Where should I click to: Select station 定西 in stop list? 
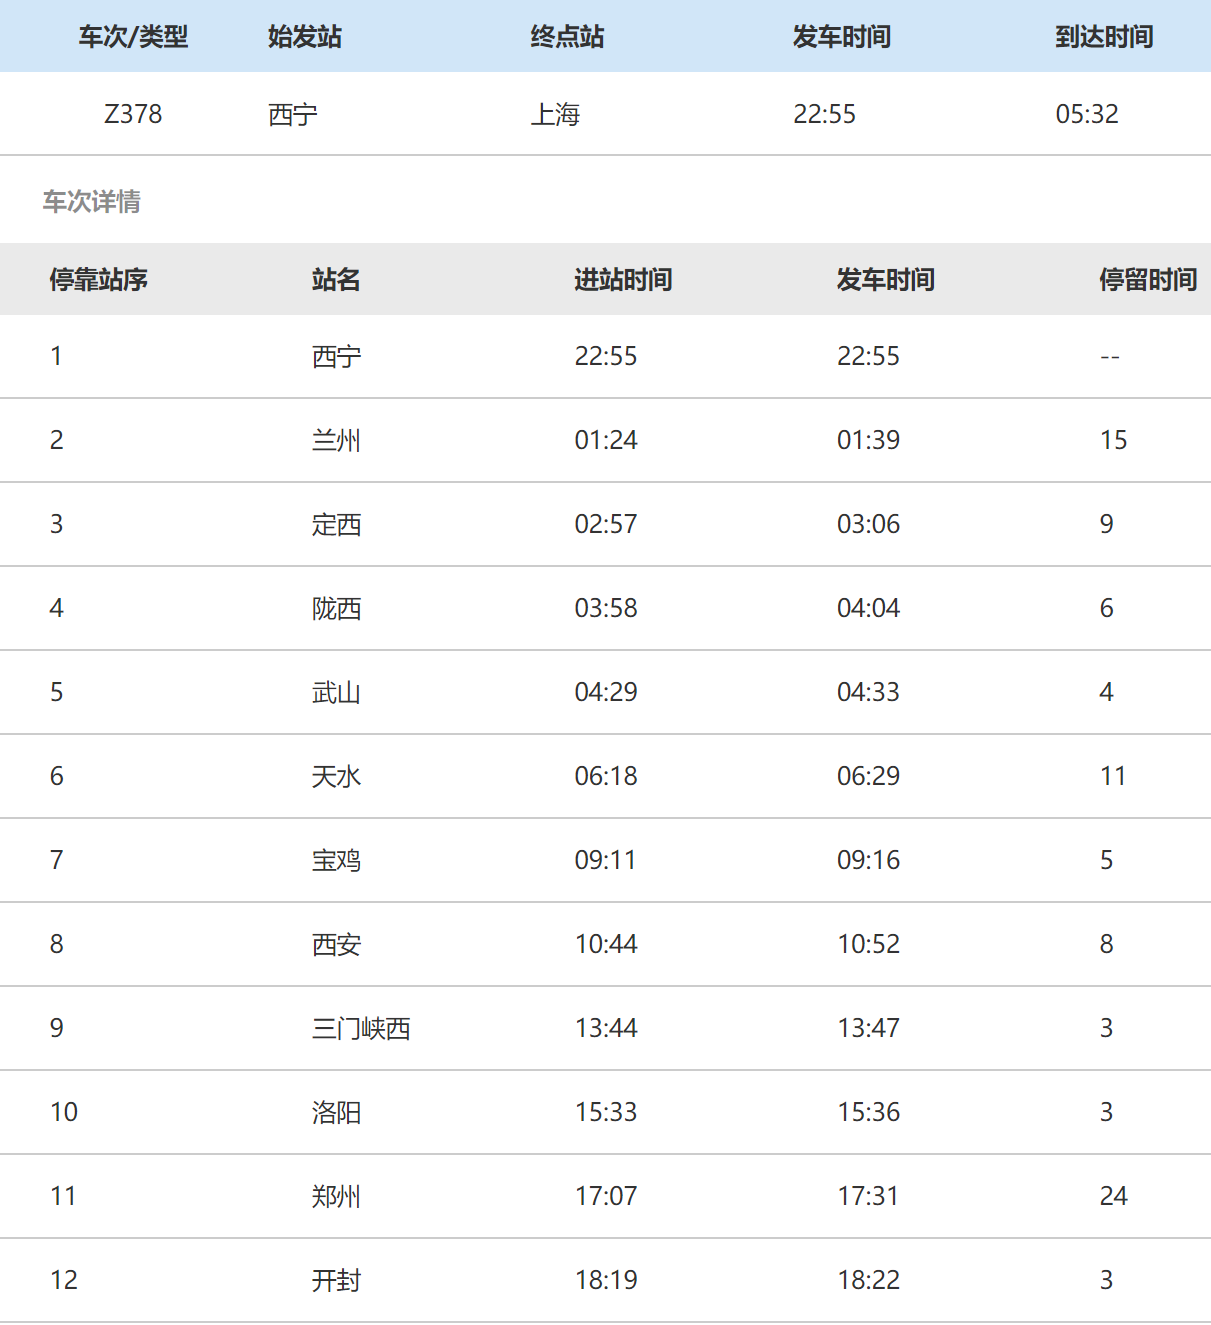tap(336, 525)
